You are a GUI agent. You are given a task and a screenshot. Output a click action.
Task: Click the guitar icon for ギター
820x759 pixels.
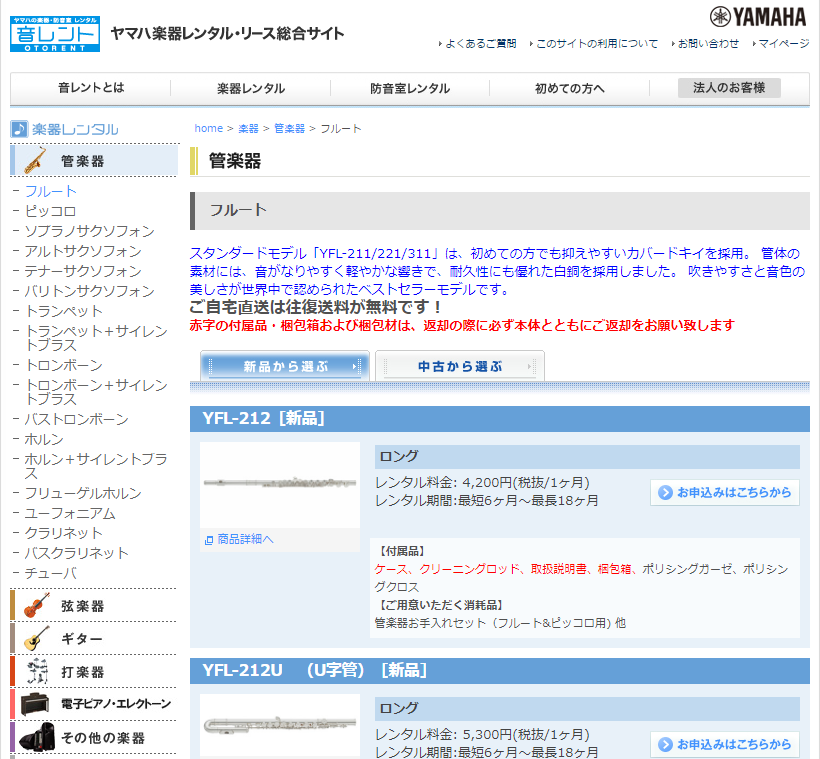[37, 639]
